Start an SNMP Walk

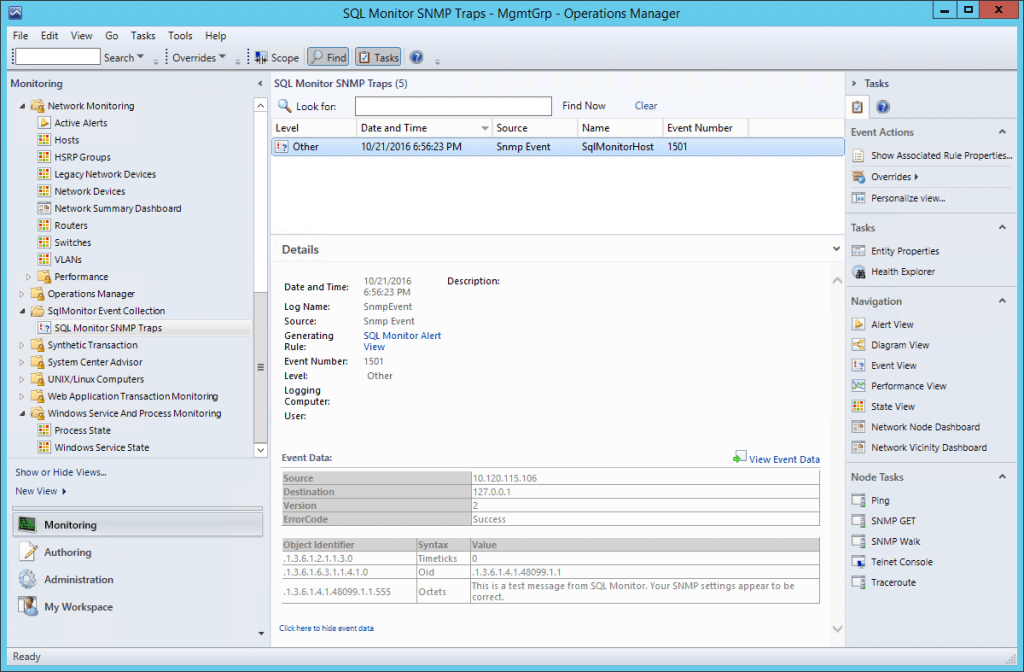pyautogui.click(x=895, y=541)
